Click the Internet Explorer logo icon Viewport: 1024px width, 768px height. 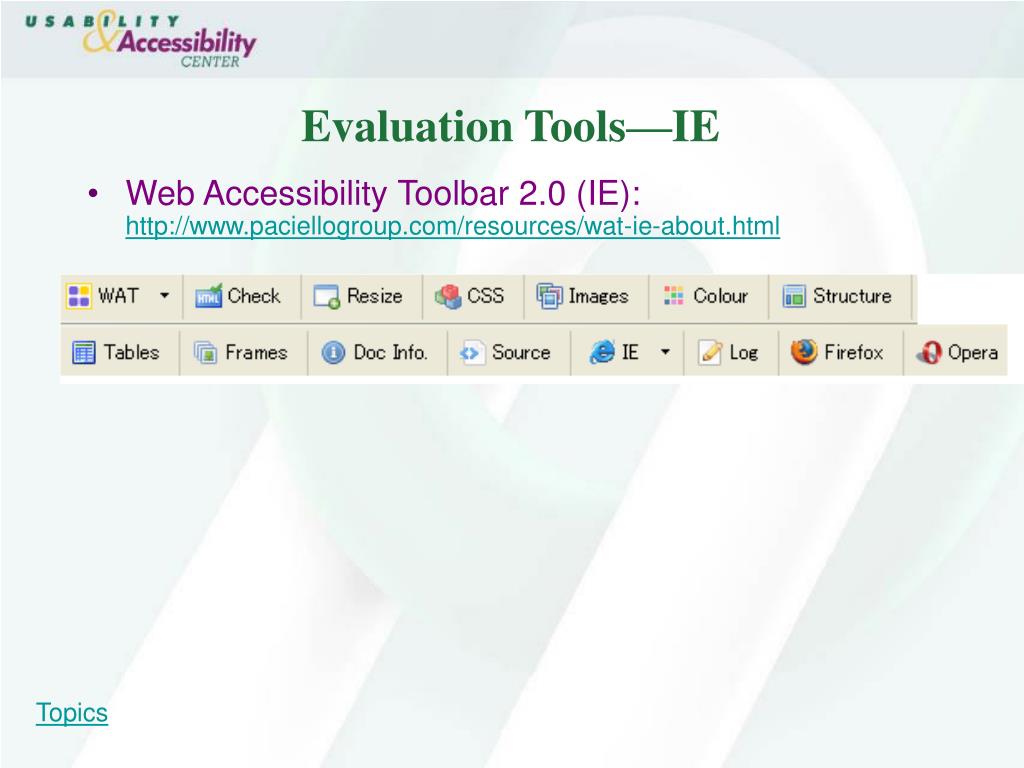pyautogui.click(x=601, y=352)
